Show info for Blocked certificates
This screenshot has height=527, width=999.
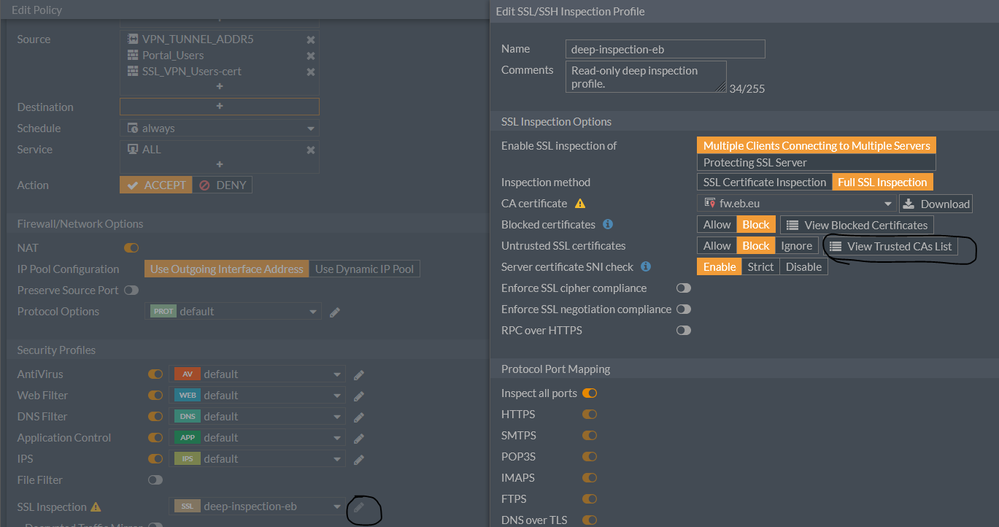pyautogui.click(x=608, y=225)
